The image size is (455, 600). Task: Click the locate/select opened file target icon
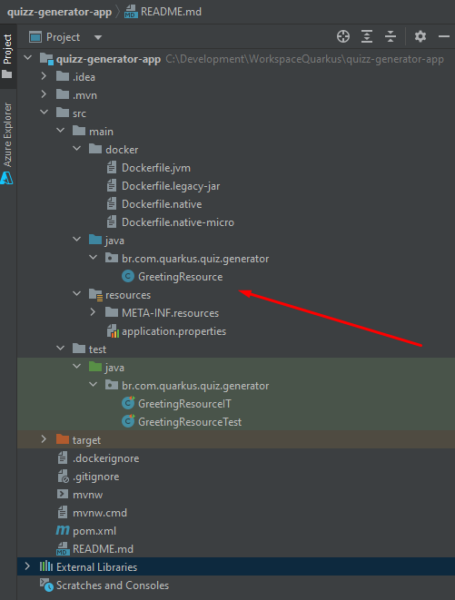[x=343, y=37]
